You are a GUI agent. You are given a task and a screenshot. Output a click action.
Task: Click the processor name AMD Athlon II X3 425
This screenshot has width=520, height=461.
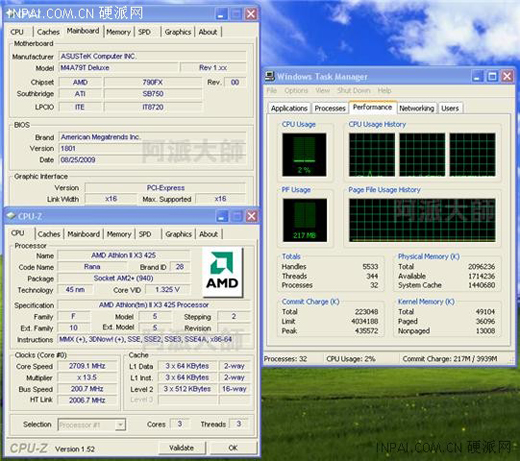coord(124,255)
